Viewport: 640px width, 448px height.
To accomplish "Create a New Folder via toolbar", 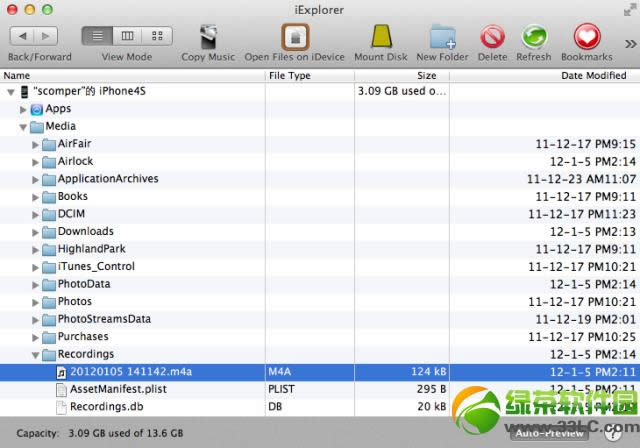I will pyautogui.click(x=442, y=37).
